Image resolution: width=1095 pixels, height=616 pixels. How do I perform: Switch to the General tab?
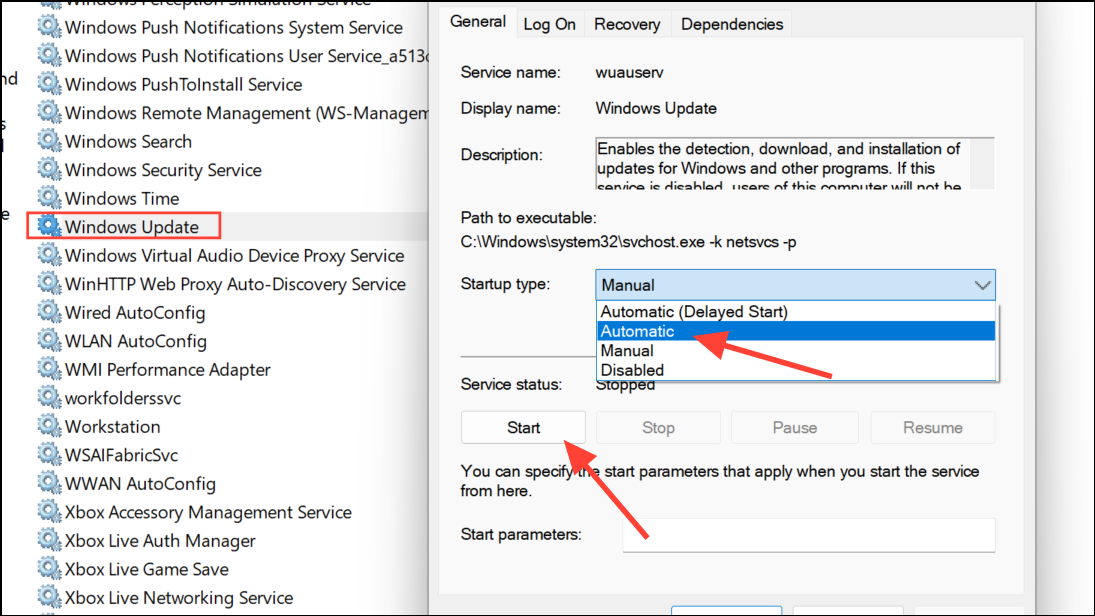(478, 22)
